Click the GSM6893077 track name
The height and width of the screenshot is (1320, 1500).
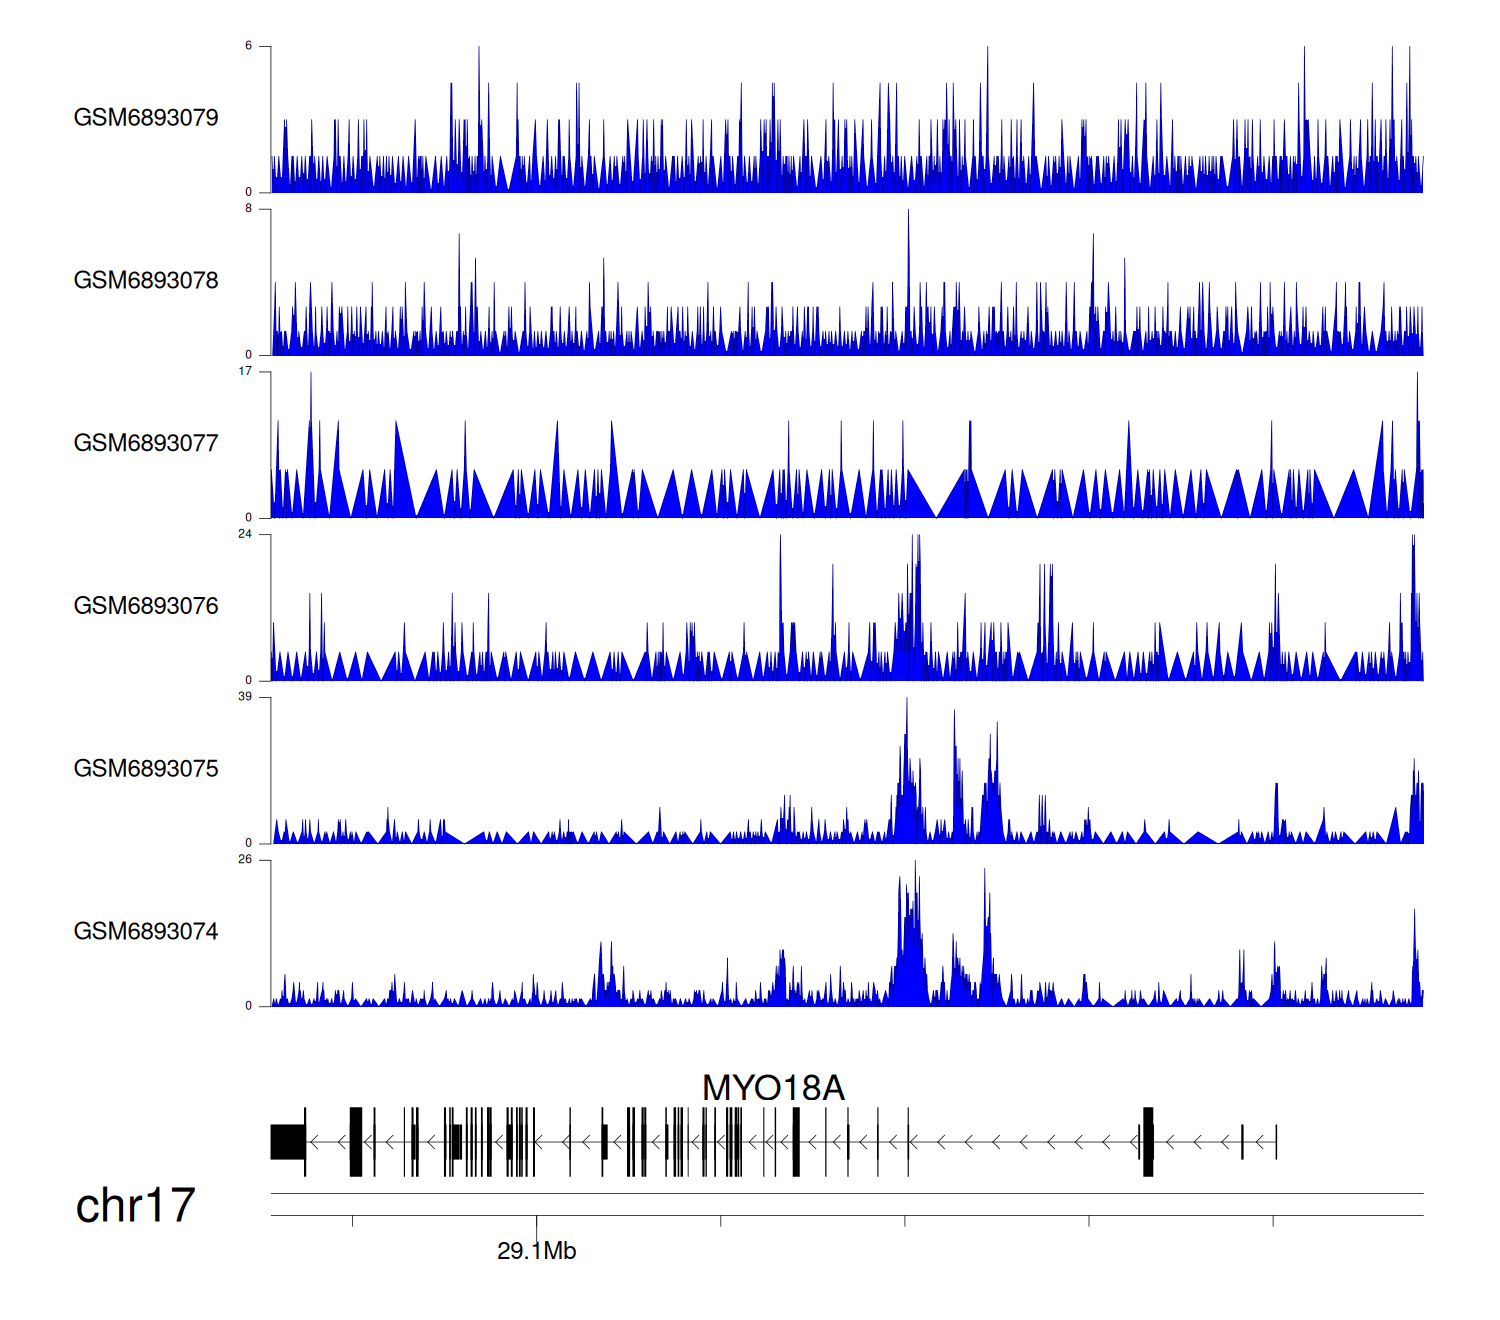pos(146,444)
